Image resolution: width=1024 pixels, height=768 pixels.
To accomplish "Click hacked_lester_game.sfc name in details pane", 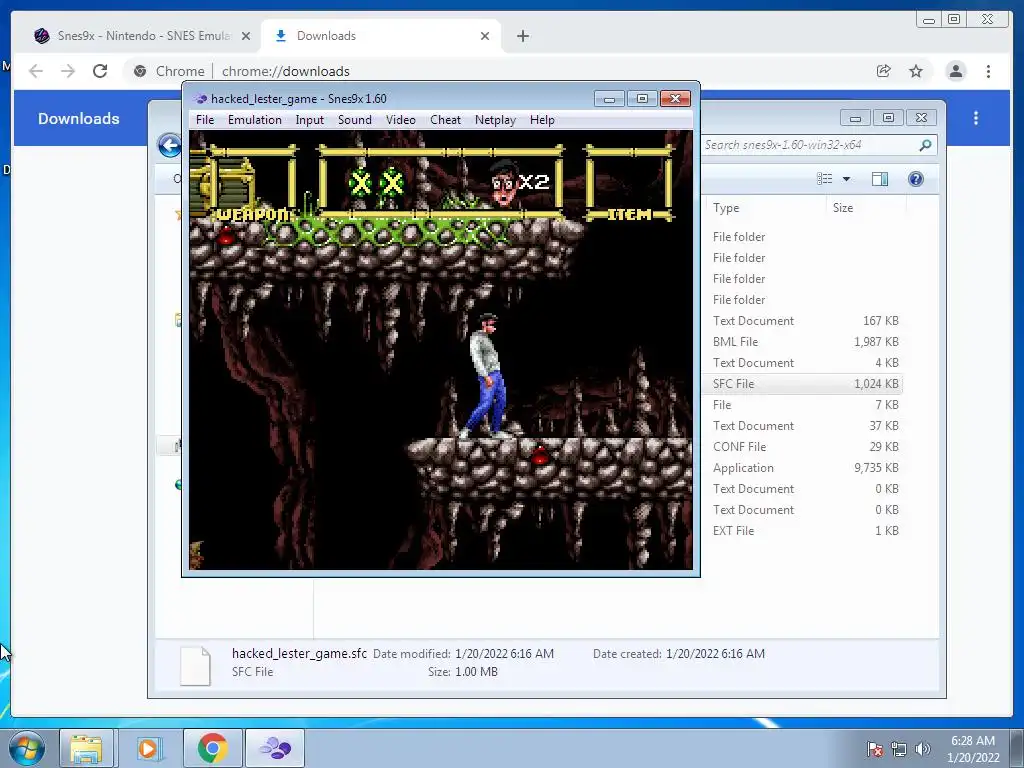I will 299,653.
